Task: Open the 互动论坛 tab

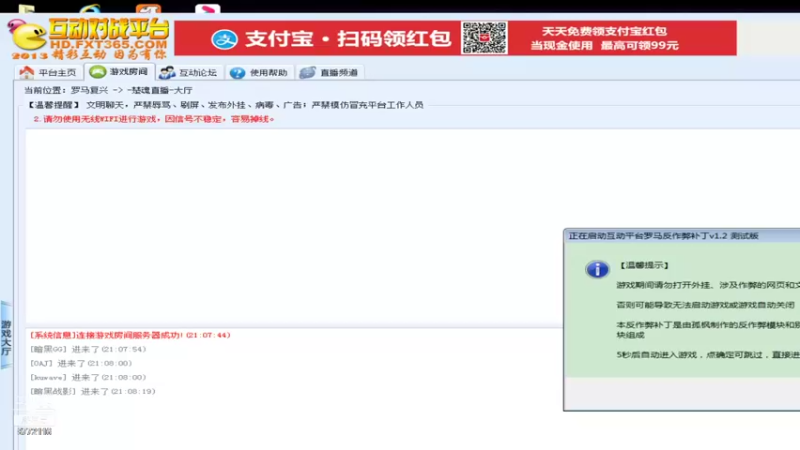Action: (x=189, y=72)
